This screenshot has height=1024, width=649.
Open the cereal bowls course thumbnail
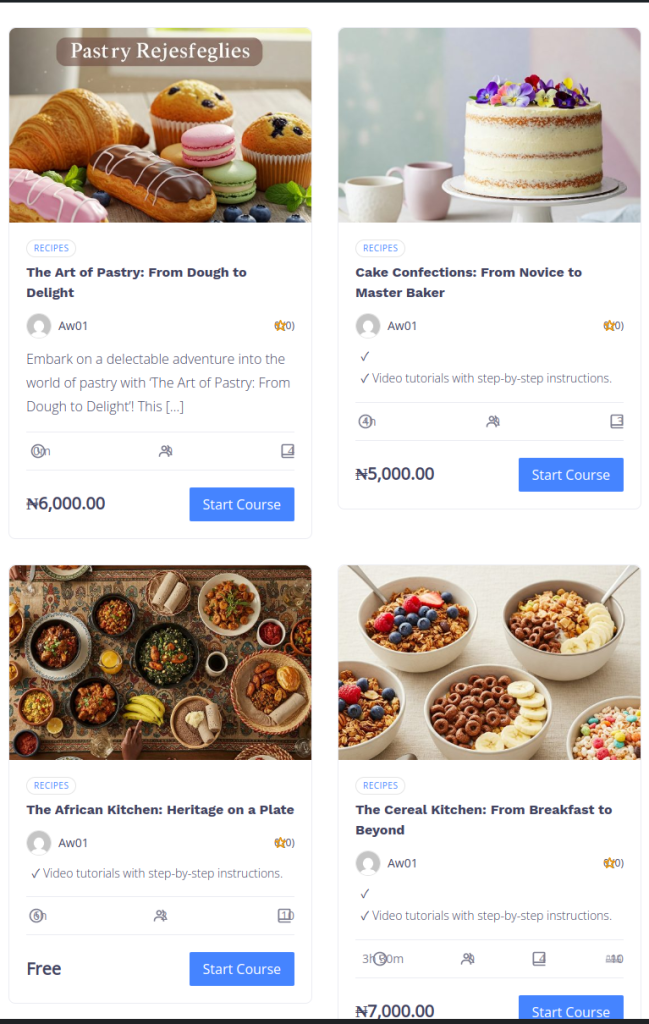click(x=489, y=662)
